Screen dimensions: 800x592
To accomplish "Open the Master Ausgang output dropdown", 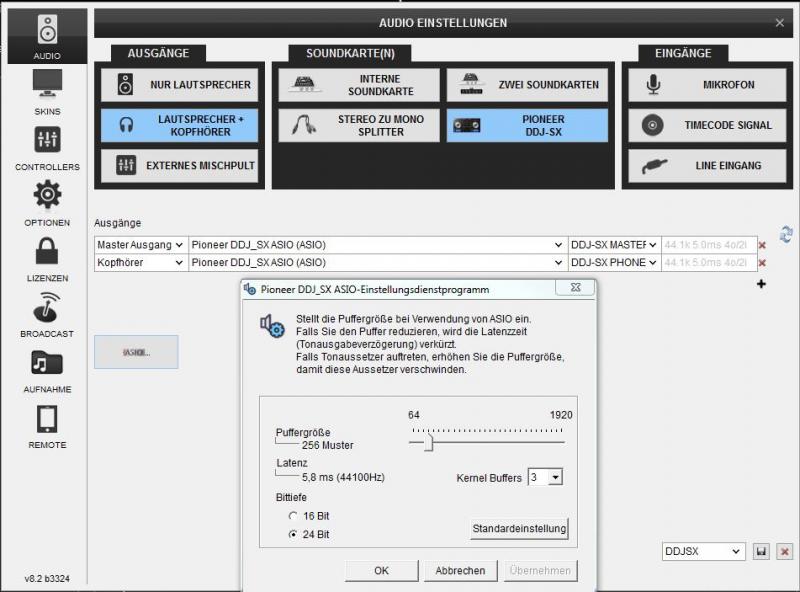I will click(140, 245).
